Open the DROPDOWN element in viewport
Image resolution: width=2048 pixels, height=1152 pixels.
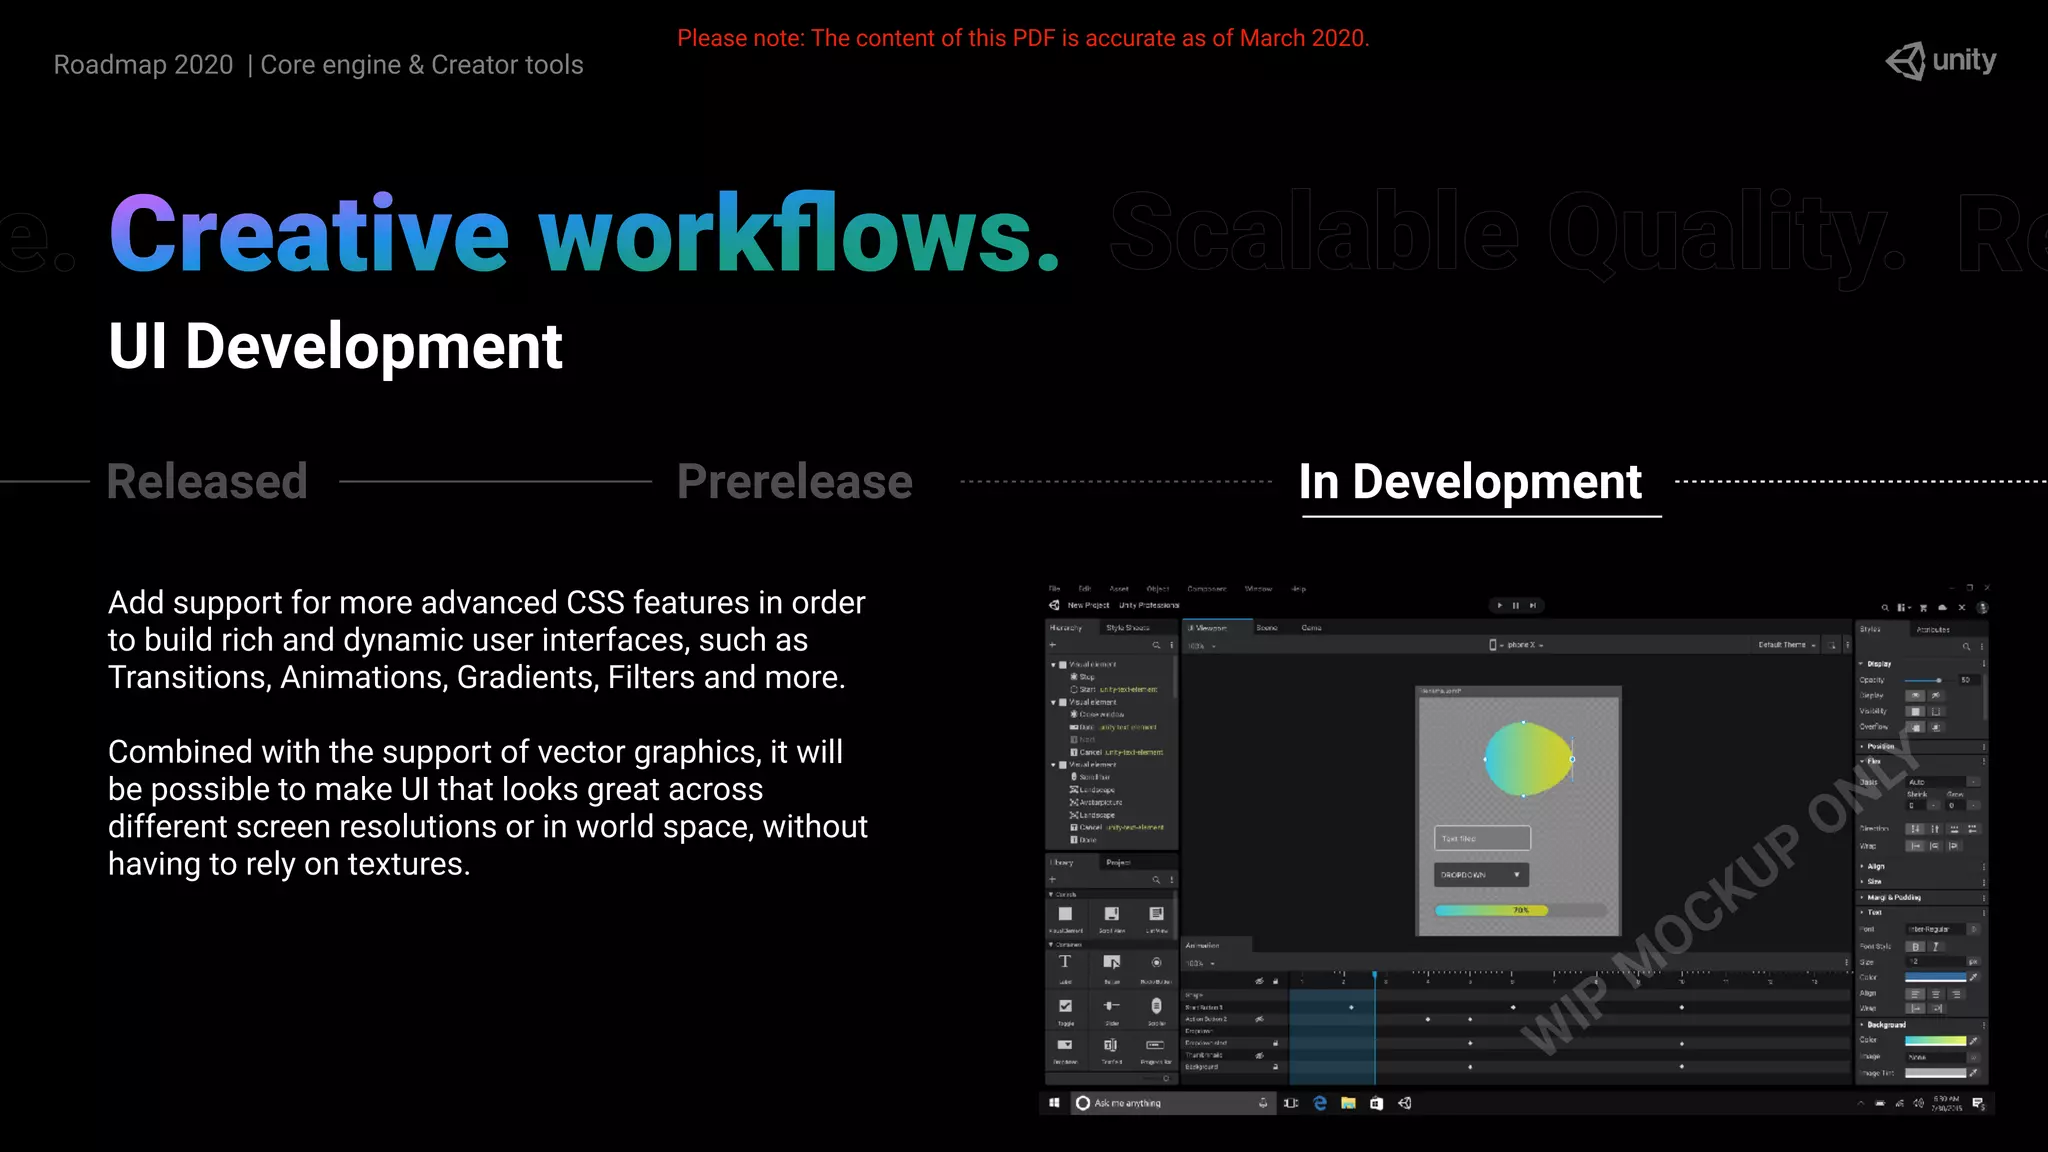[1482, 875]
